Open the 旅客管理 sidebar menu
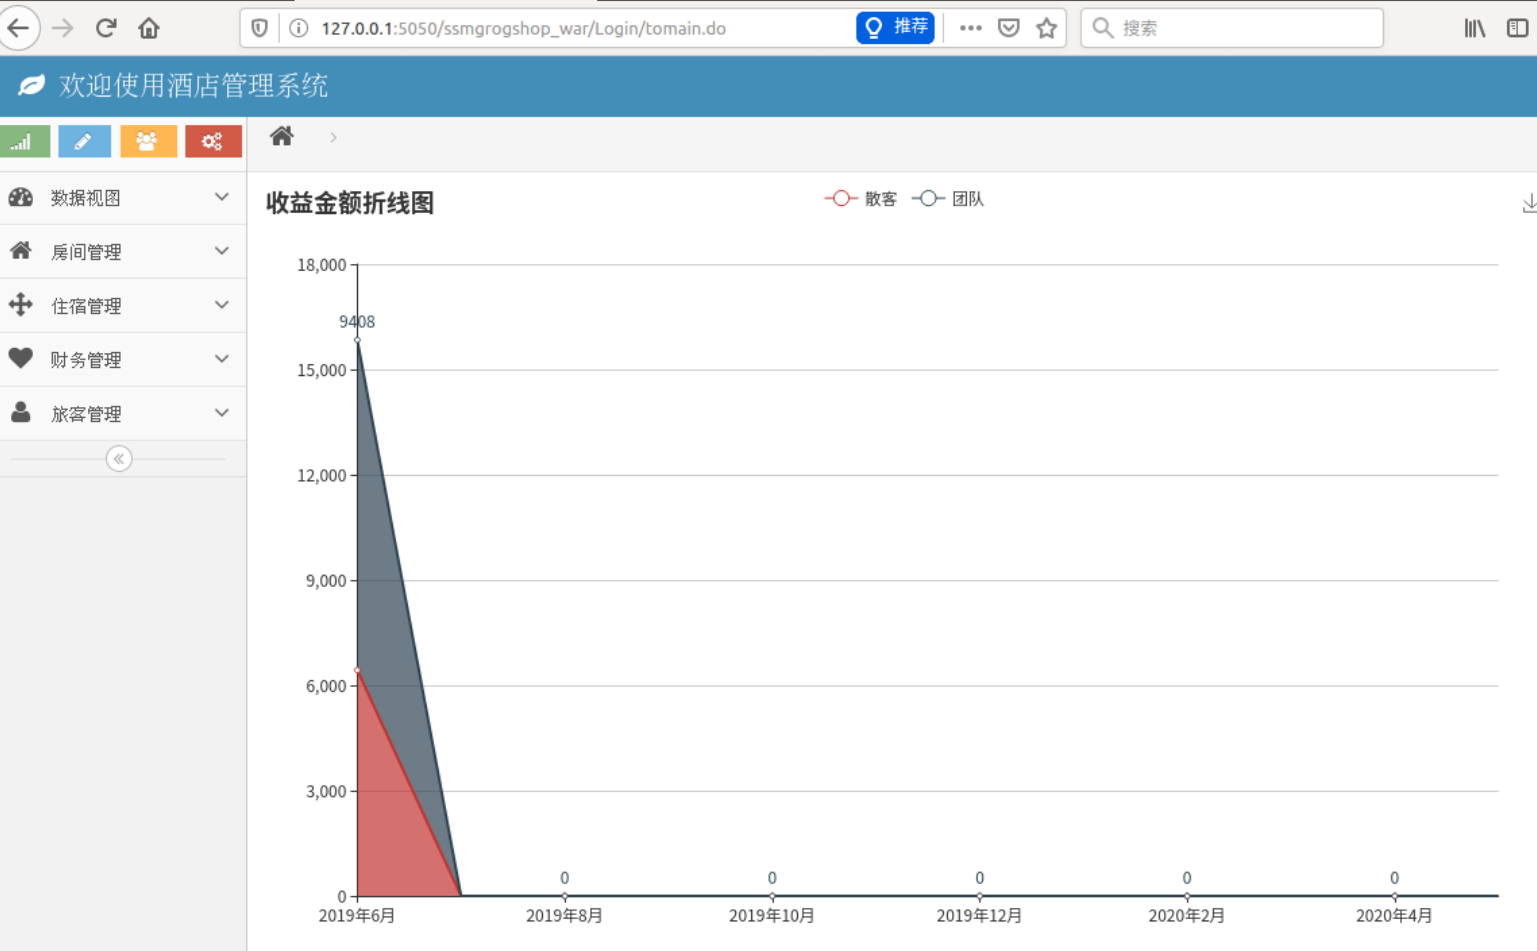The height and width of the screenshot is (951, 1537). 123,413
